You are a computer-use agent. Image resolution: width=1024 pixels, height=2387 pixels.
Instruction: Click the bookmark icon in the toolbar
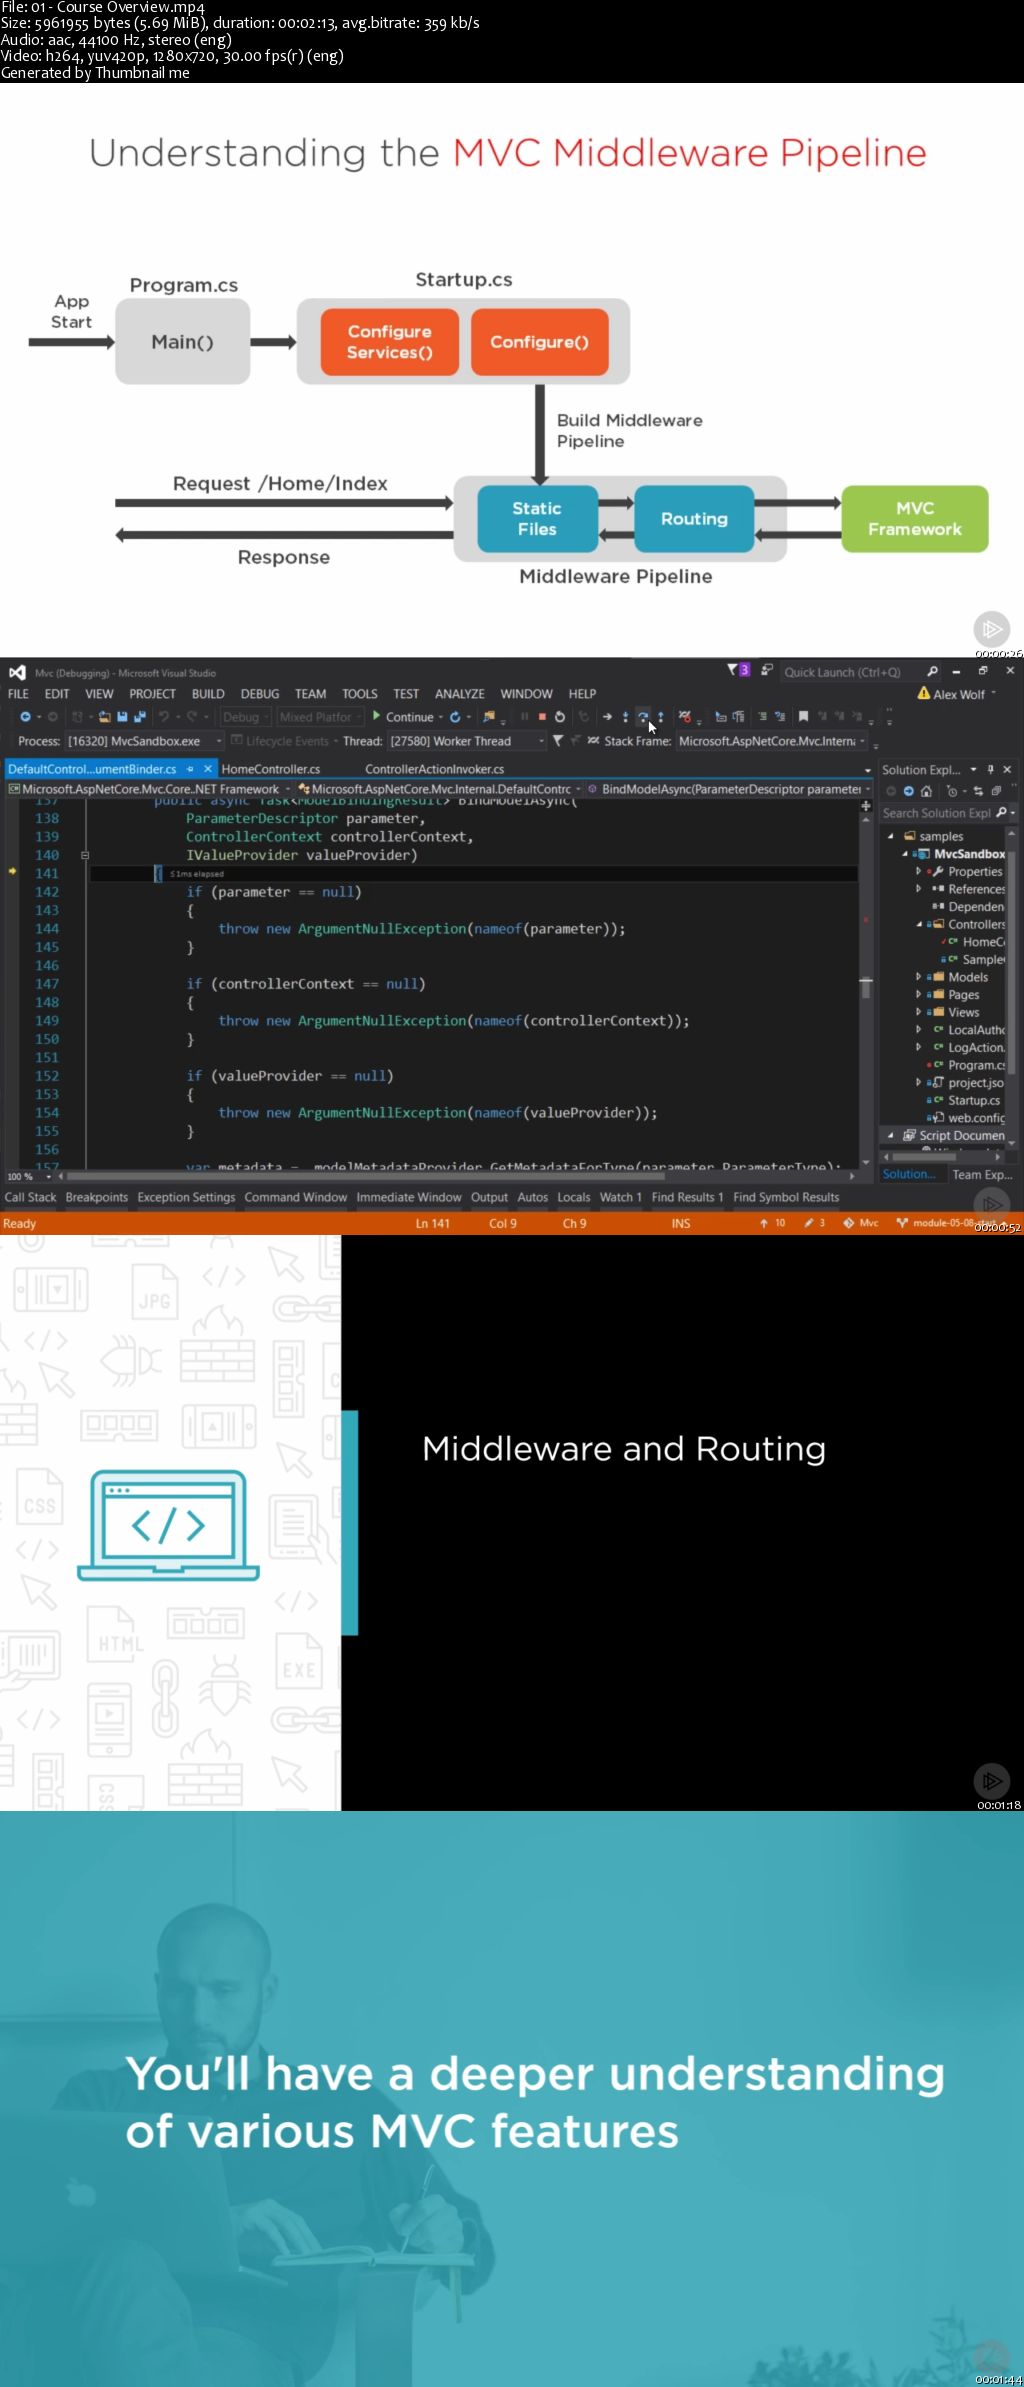tap(803, 717)
